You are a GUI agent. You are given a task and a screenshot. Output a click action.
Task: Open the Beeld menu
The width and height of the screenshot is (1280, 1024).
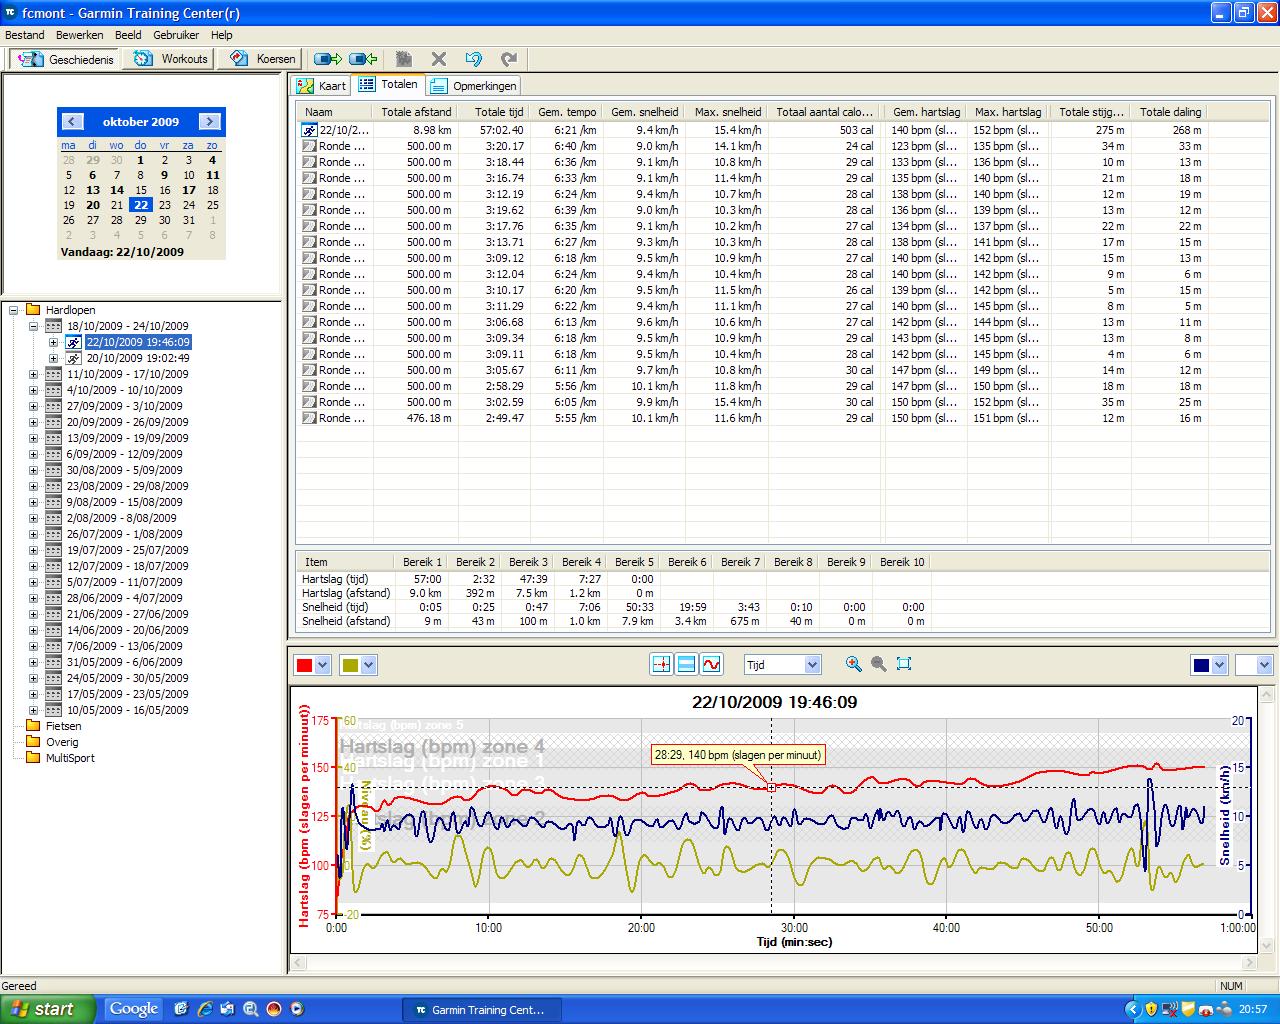point(128,35)
